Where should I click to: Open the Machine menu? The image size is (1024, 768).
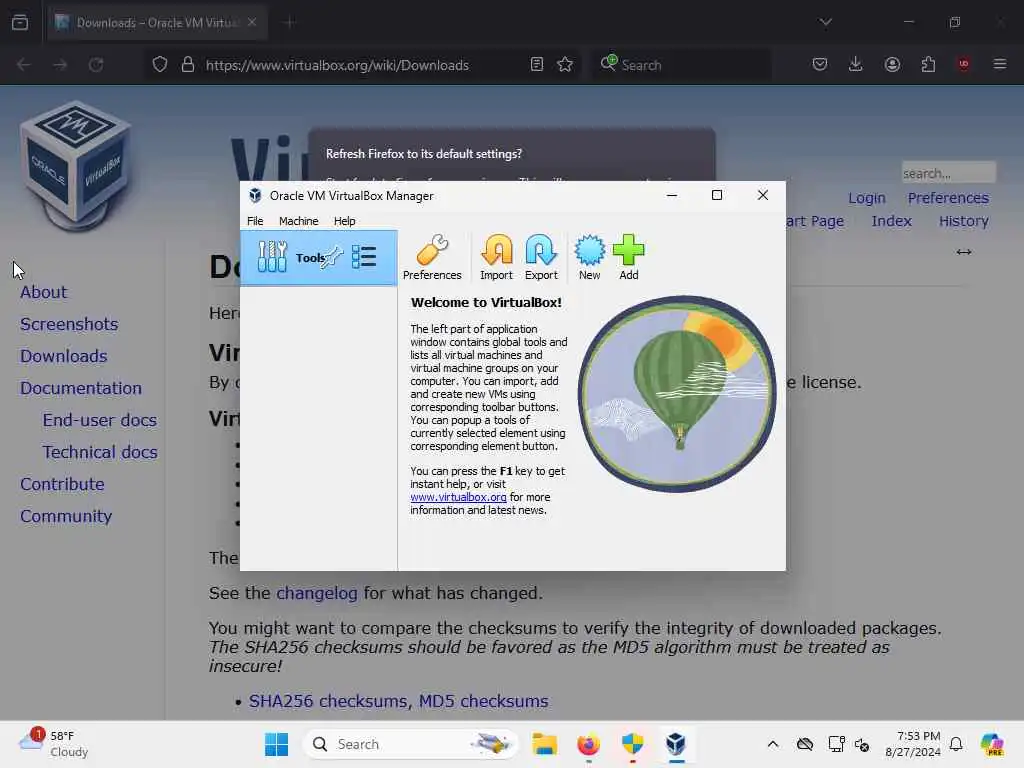click(298, 221)
